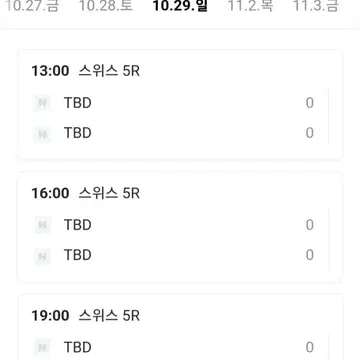360x360 pixels.
Task: Select the 10.29 Sunday date tab
Action: click(180, 6)
